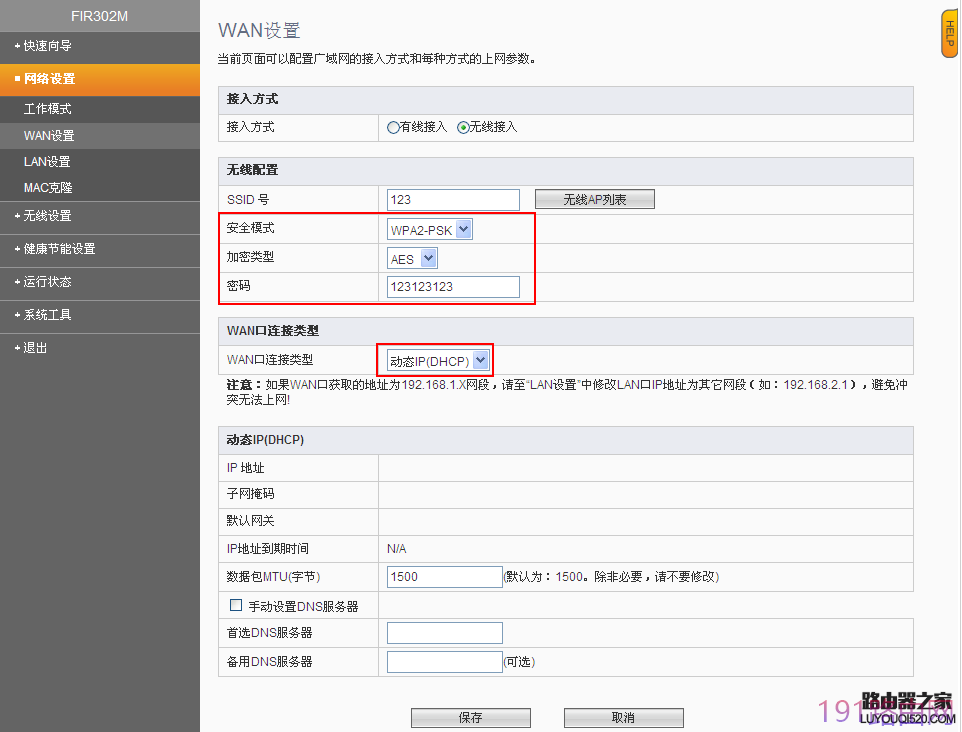Select the 有线接入 radio button
This screenshot has height=732, width=962.
(x=393, y=128)
